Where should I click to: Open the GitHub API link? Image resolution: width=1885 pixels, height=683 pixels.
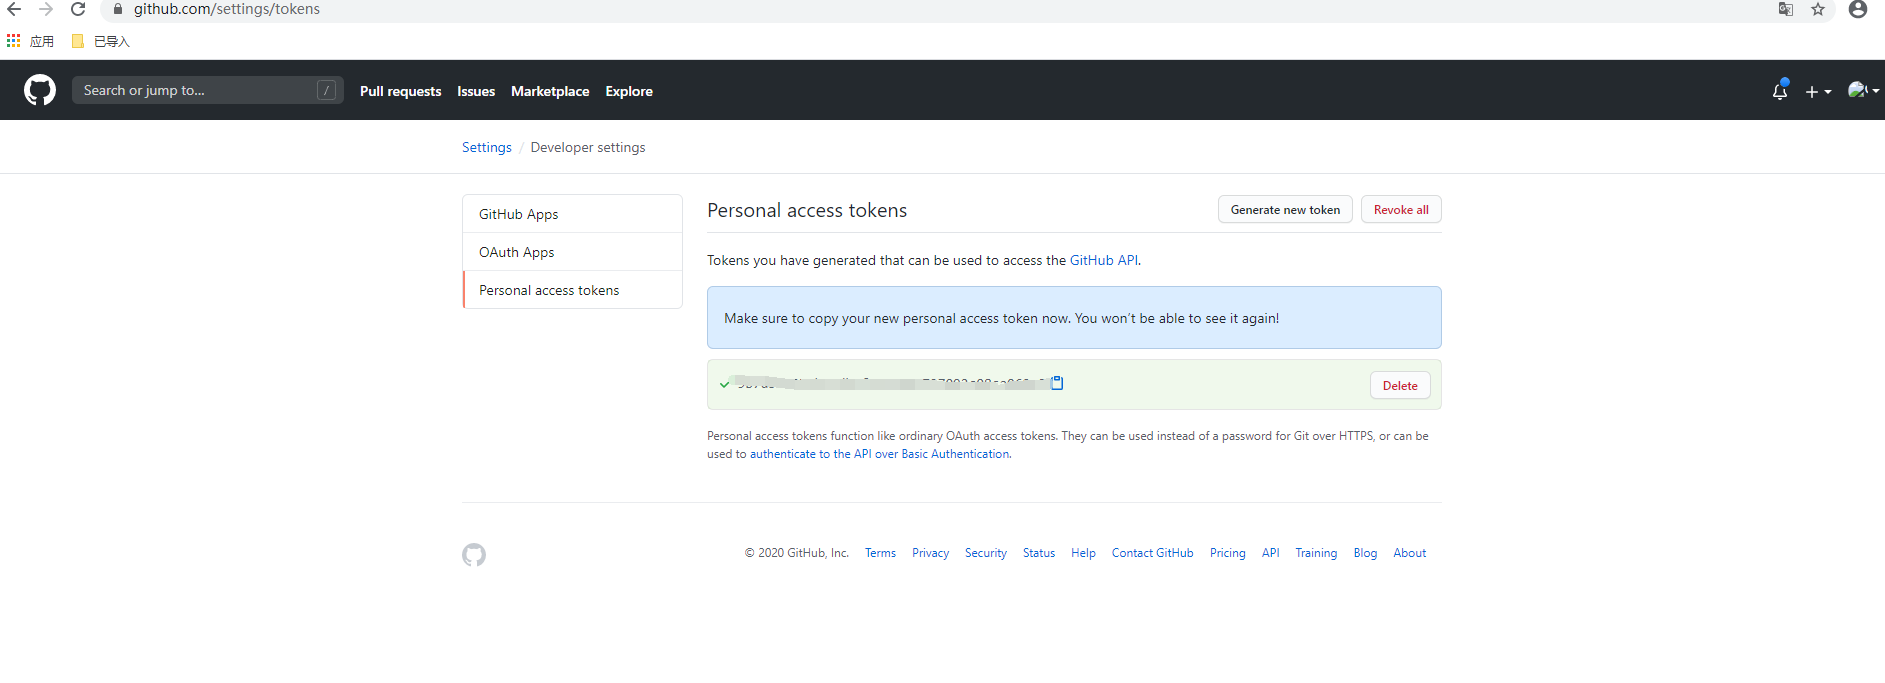pyautogui.click(x=1104, y=260)
